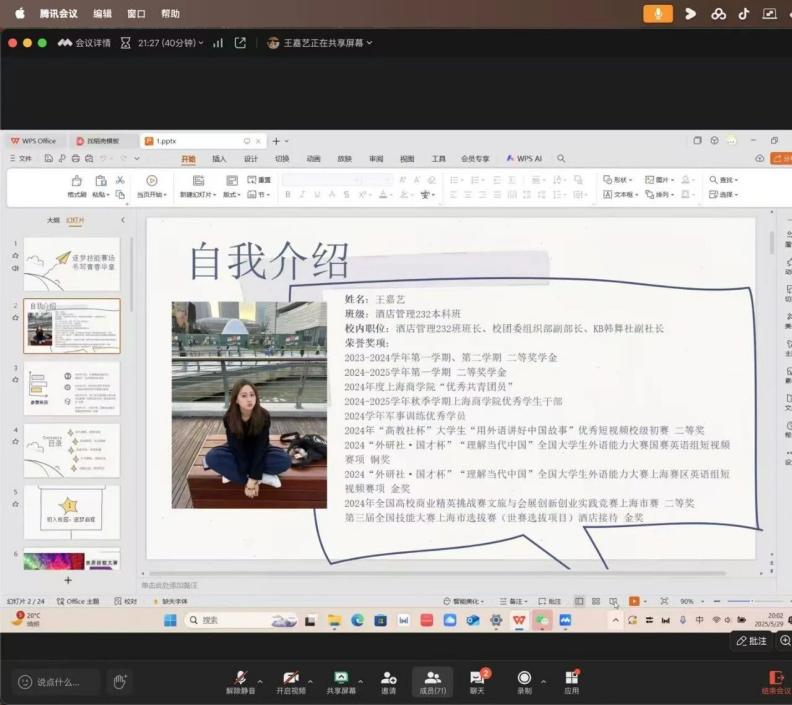The height and width of the screenshot is (705, 792).
Task: Open the 应用 apps icon
Action: tap(571, 678)
